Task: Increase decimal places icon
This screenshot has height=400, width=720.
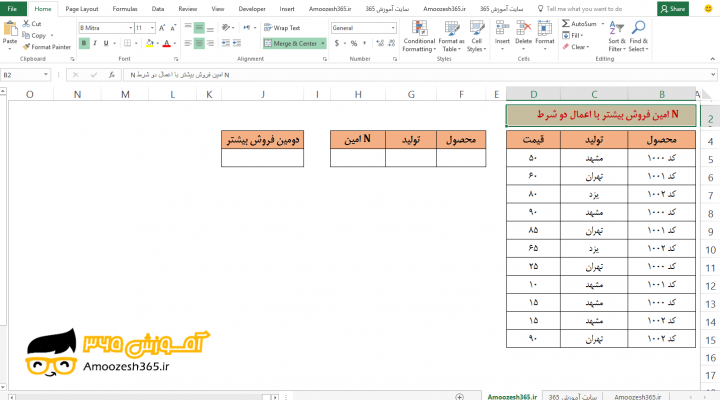Action: tap(380, 43)
